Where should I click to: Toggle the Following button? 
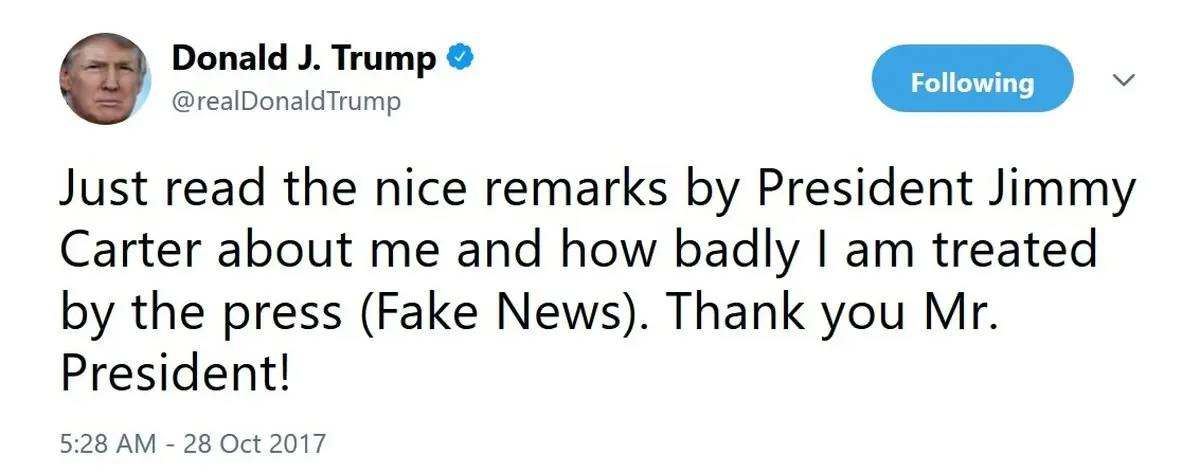972,82
